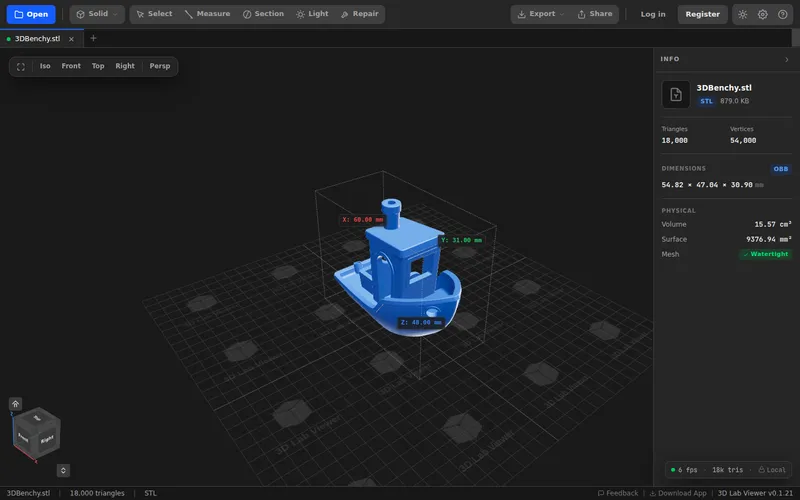Open the Light settings tool
This screenshot has width=800, height=500.
pos(312,14)
